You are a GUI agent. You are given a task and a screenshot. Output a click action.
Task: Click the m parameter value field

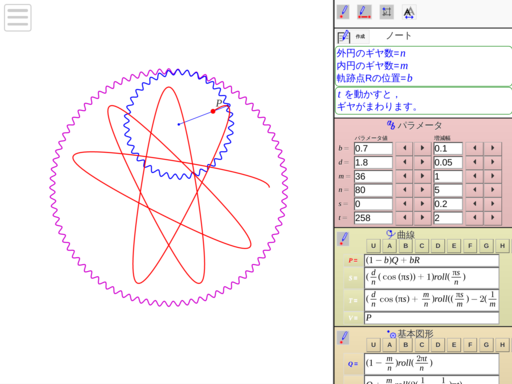tap(373, 176)
